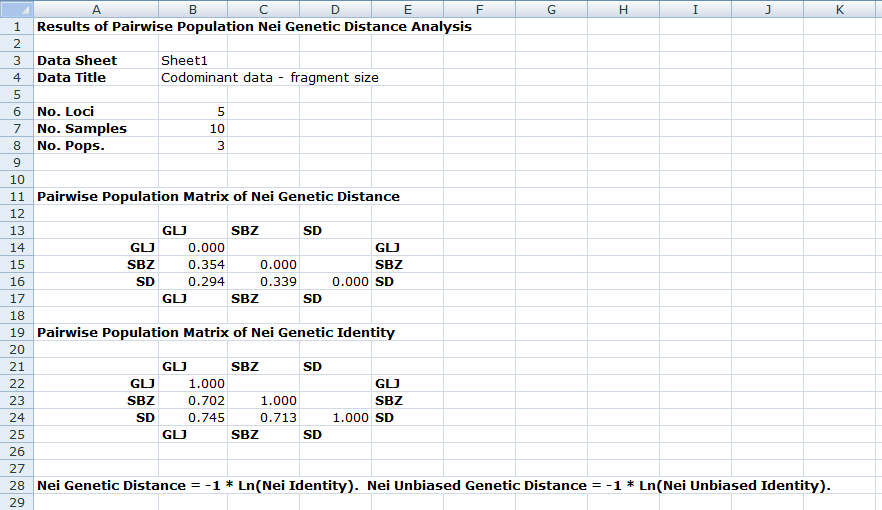Click the Nei Genetic Distance formula note

pyautogui.click(x=434, y=485)
